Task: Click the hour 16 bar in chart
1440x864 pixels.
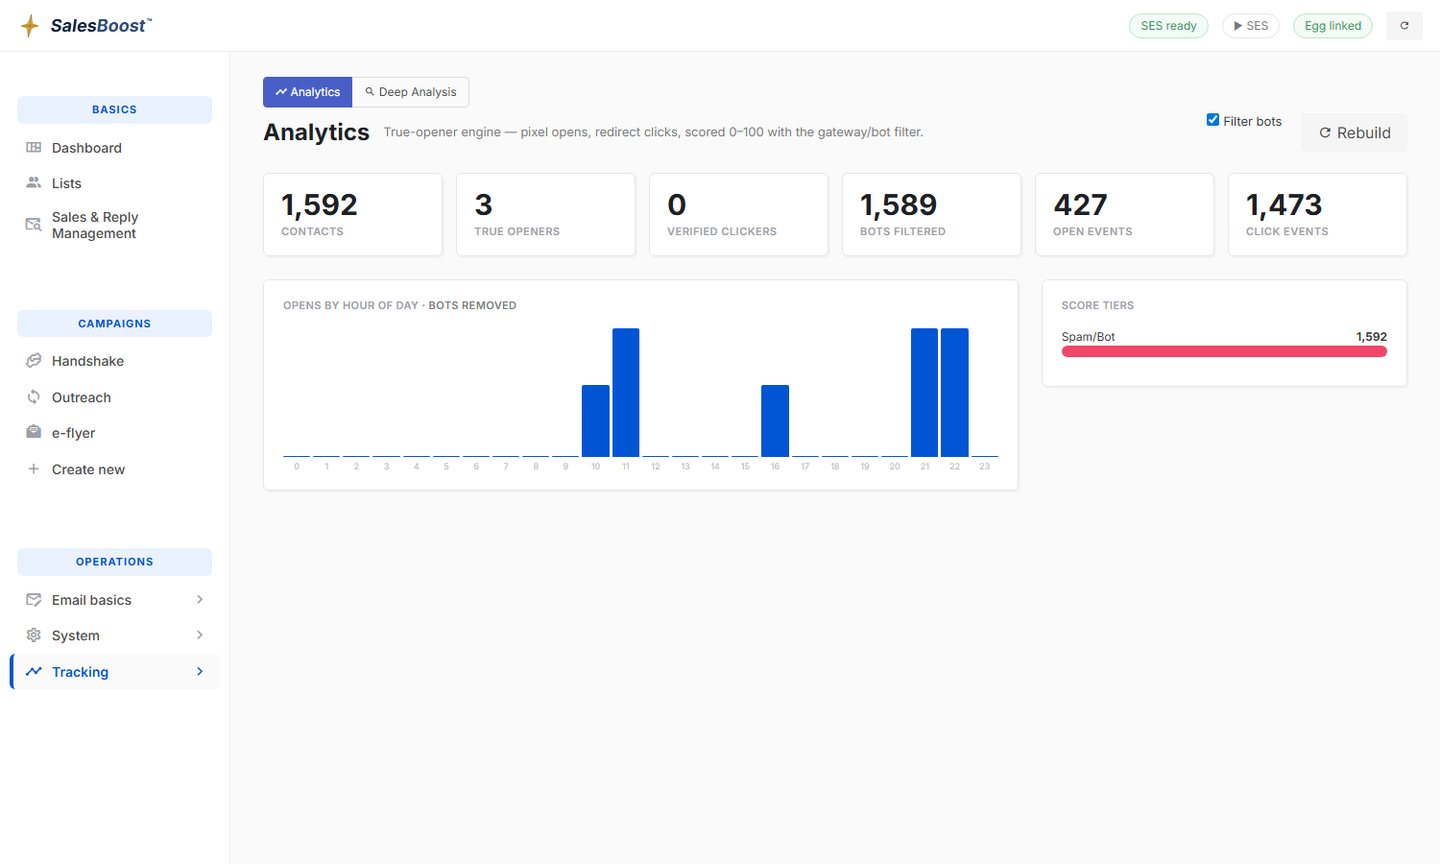Action: pos(775,421)
